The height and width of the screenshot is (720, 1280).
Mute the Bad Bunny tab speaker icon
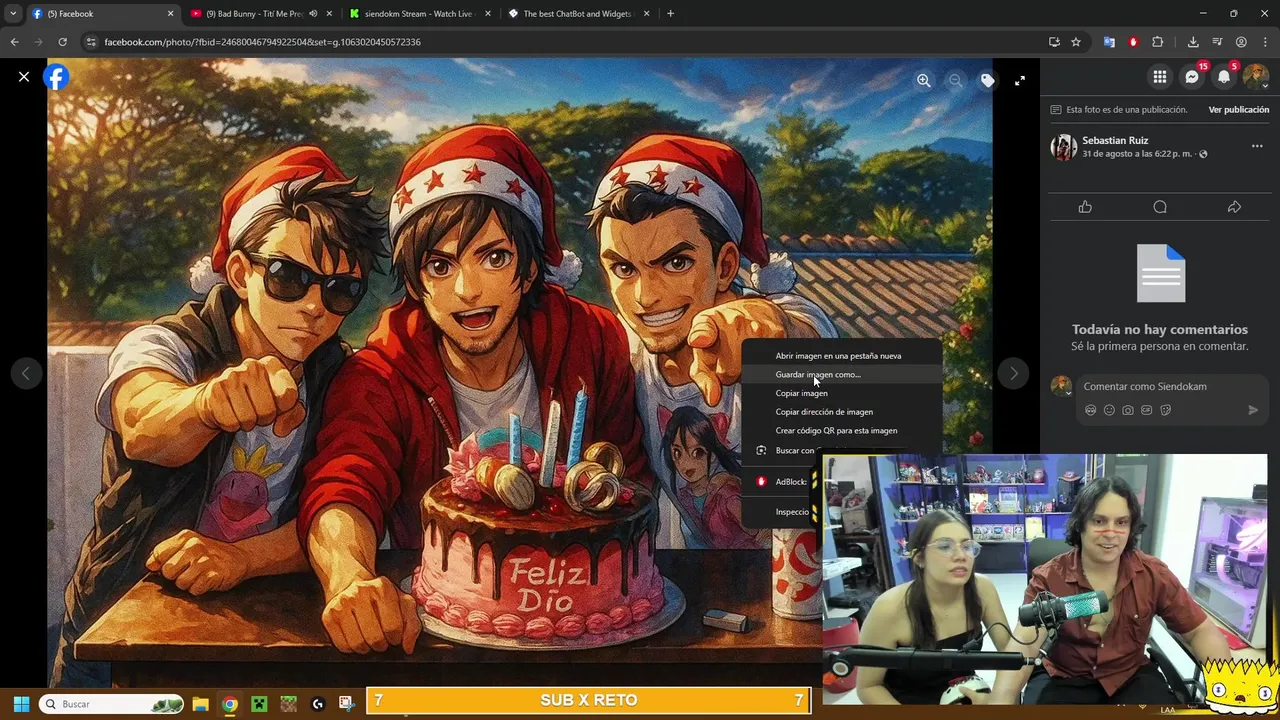pyautogui.click(x=313, y=14)
